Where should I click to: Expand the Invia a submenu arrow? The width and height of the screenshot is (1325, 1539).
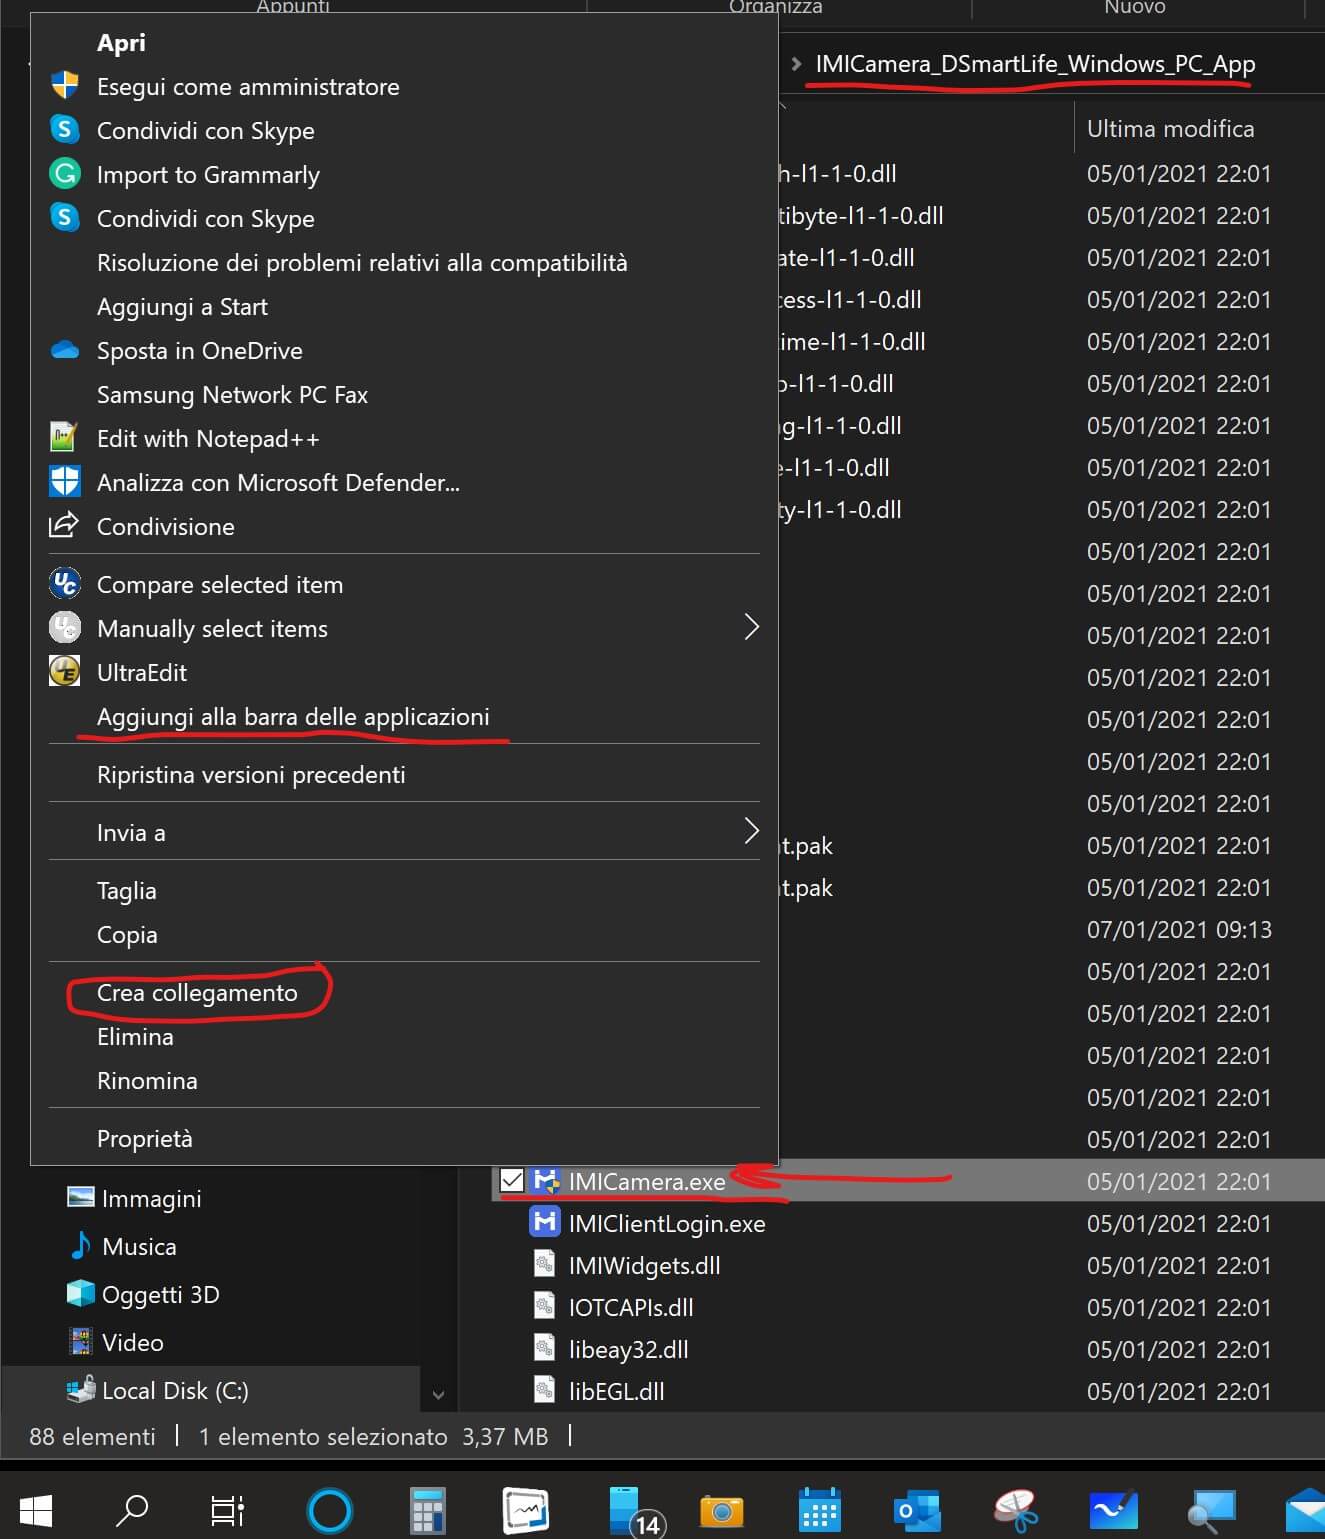tap(751, 831)
